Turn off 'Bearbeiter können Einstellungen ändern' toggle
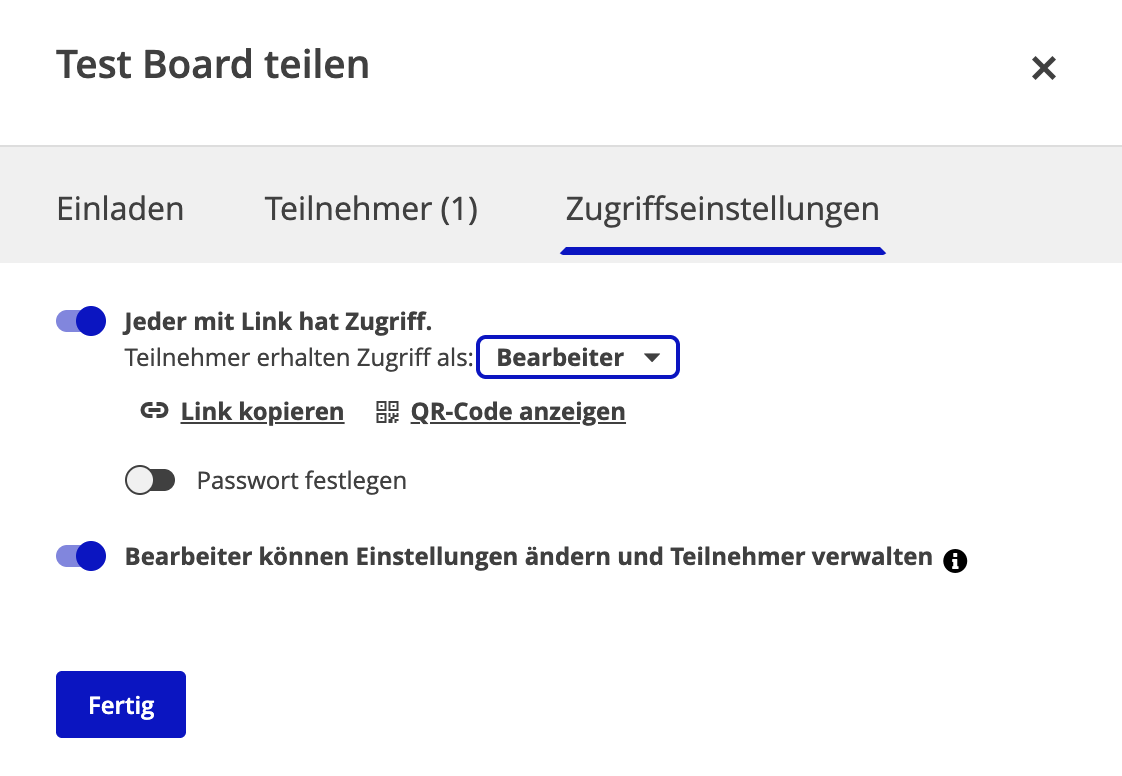Viewport: 1122px width, 776px height. tap(80, 556)
